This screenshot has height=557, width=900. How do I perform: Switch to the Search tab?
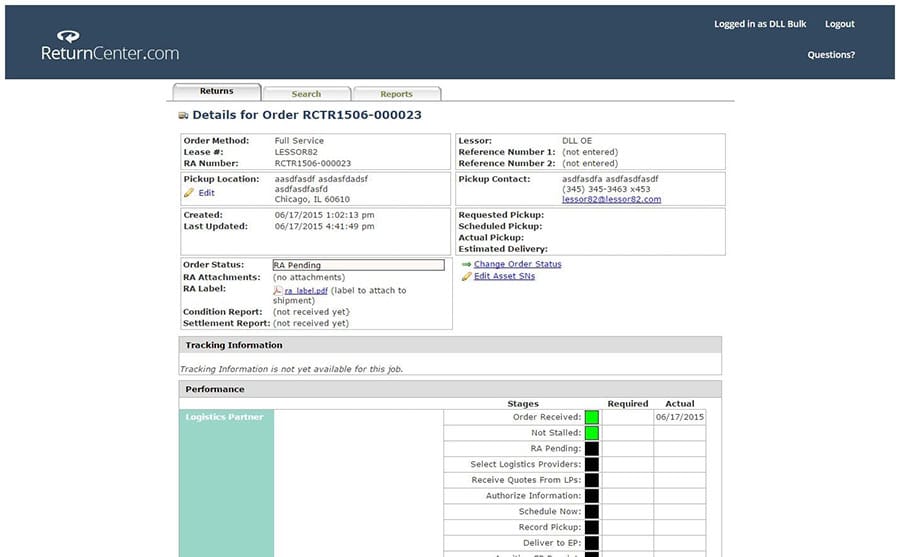306,94
